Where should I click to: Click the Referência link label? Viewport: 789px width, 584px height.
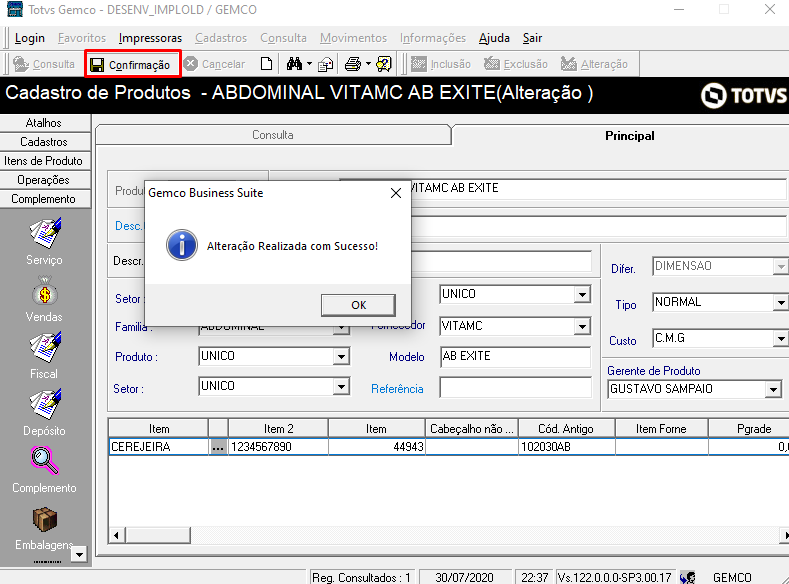397,389
